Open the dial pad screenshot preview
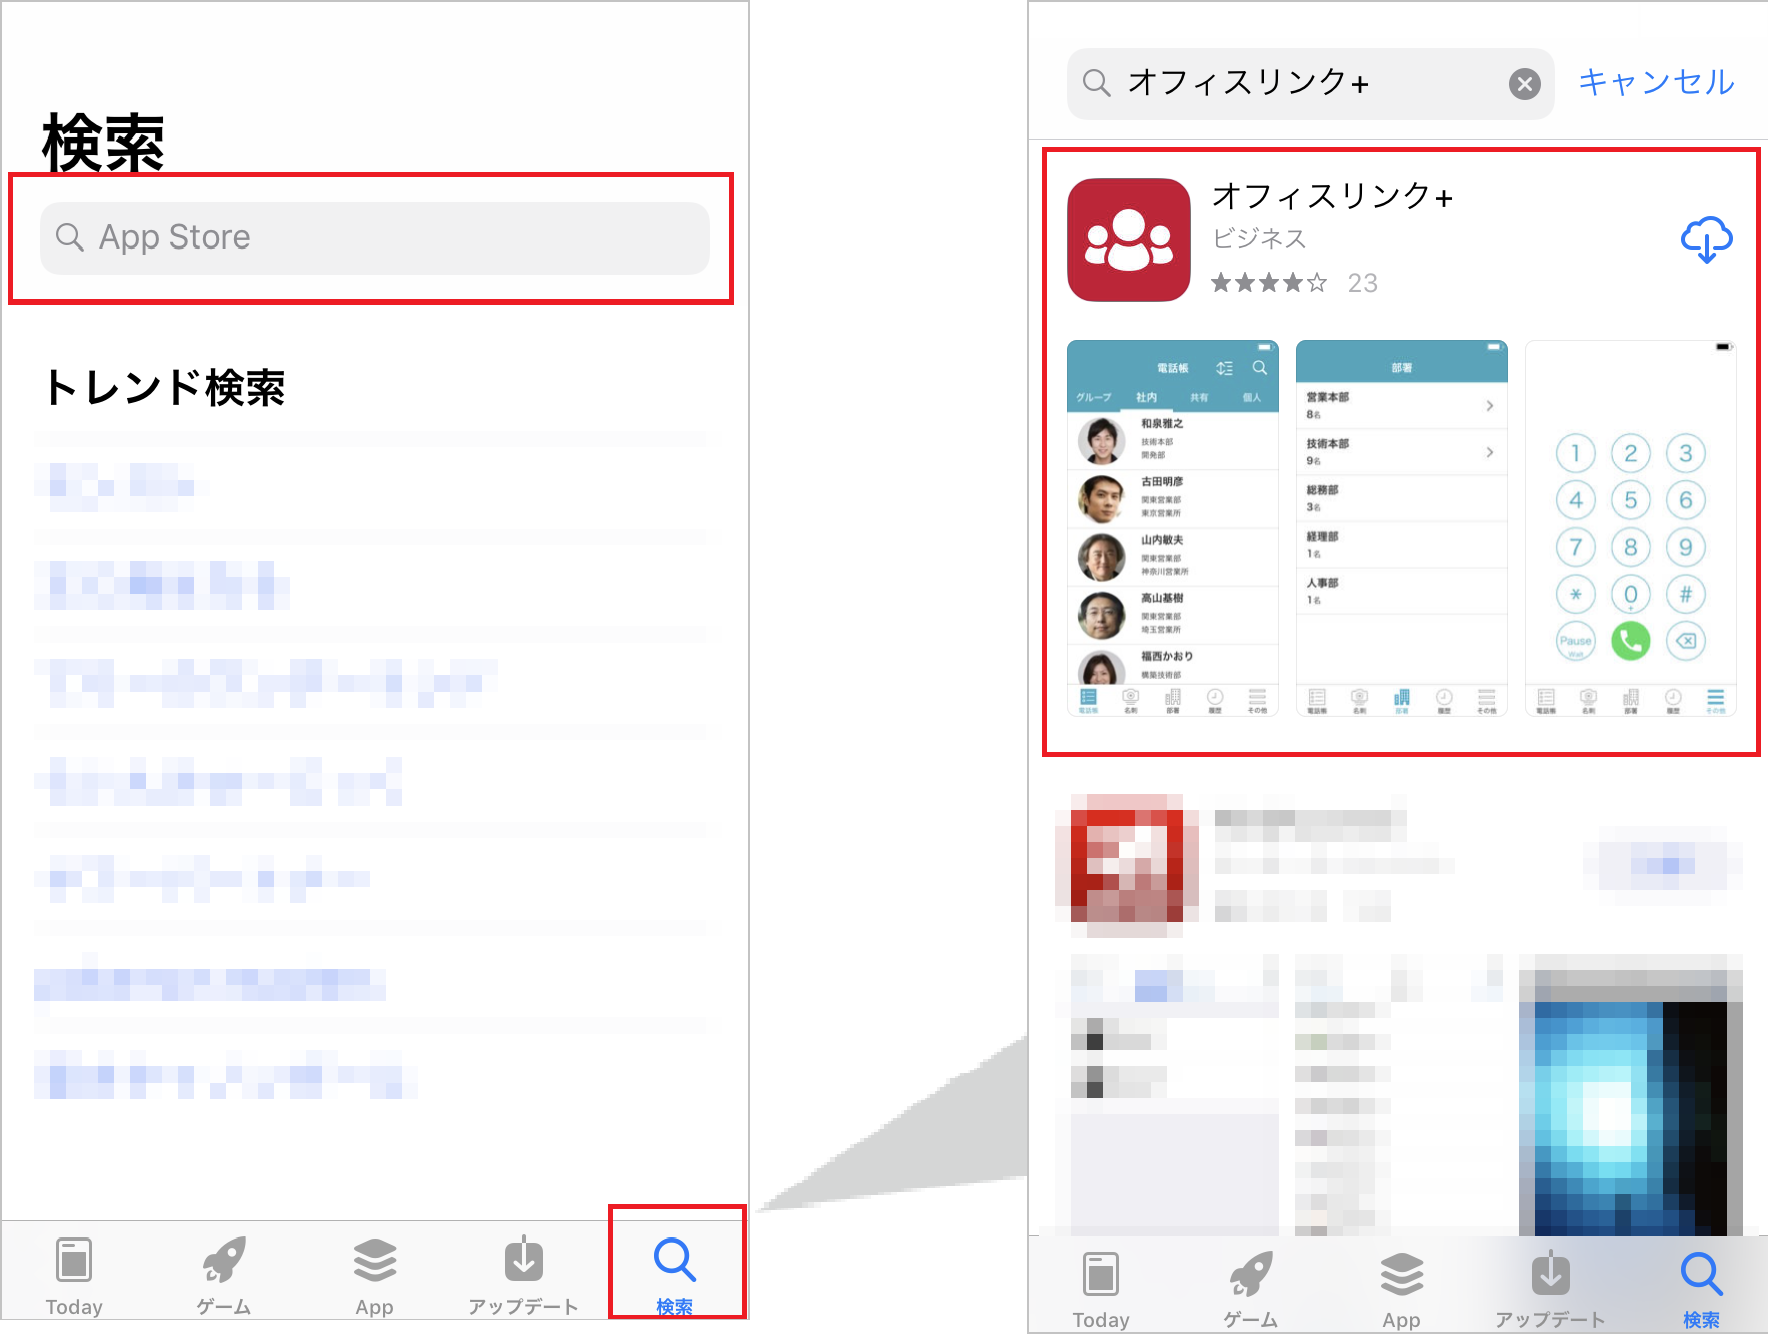This screenshot has height=1334, width=1768. [x=1630, y=530]
